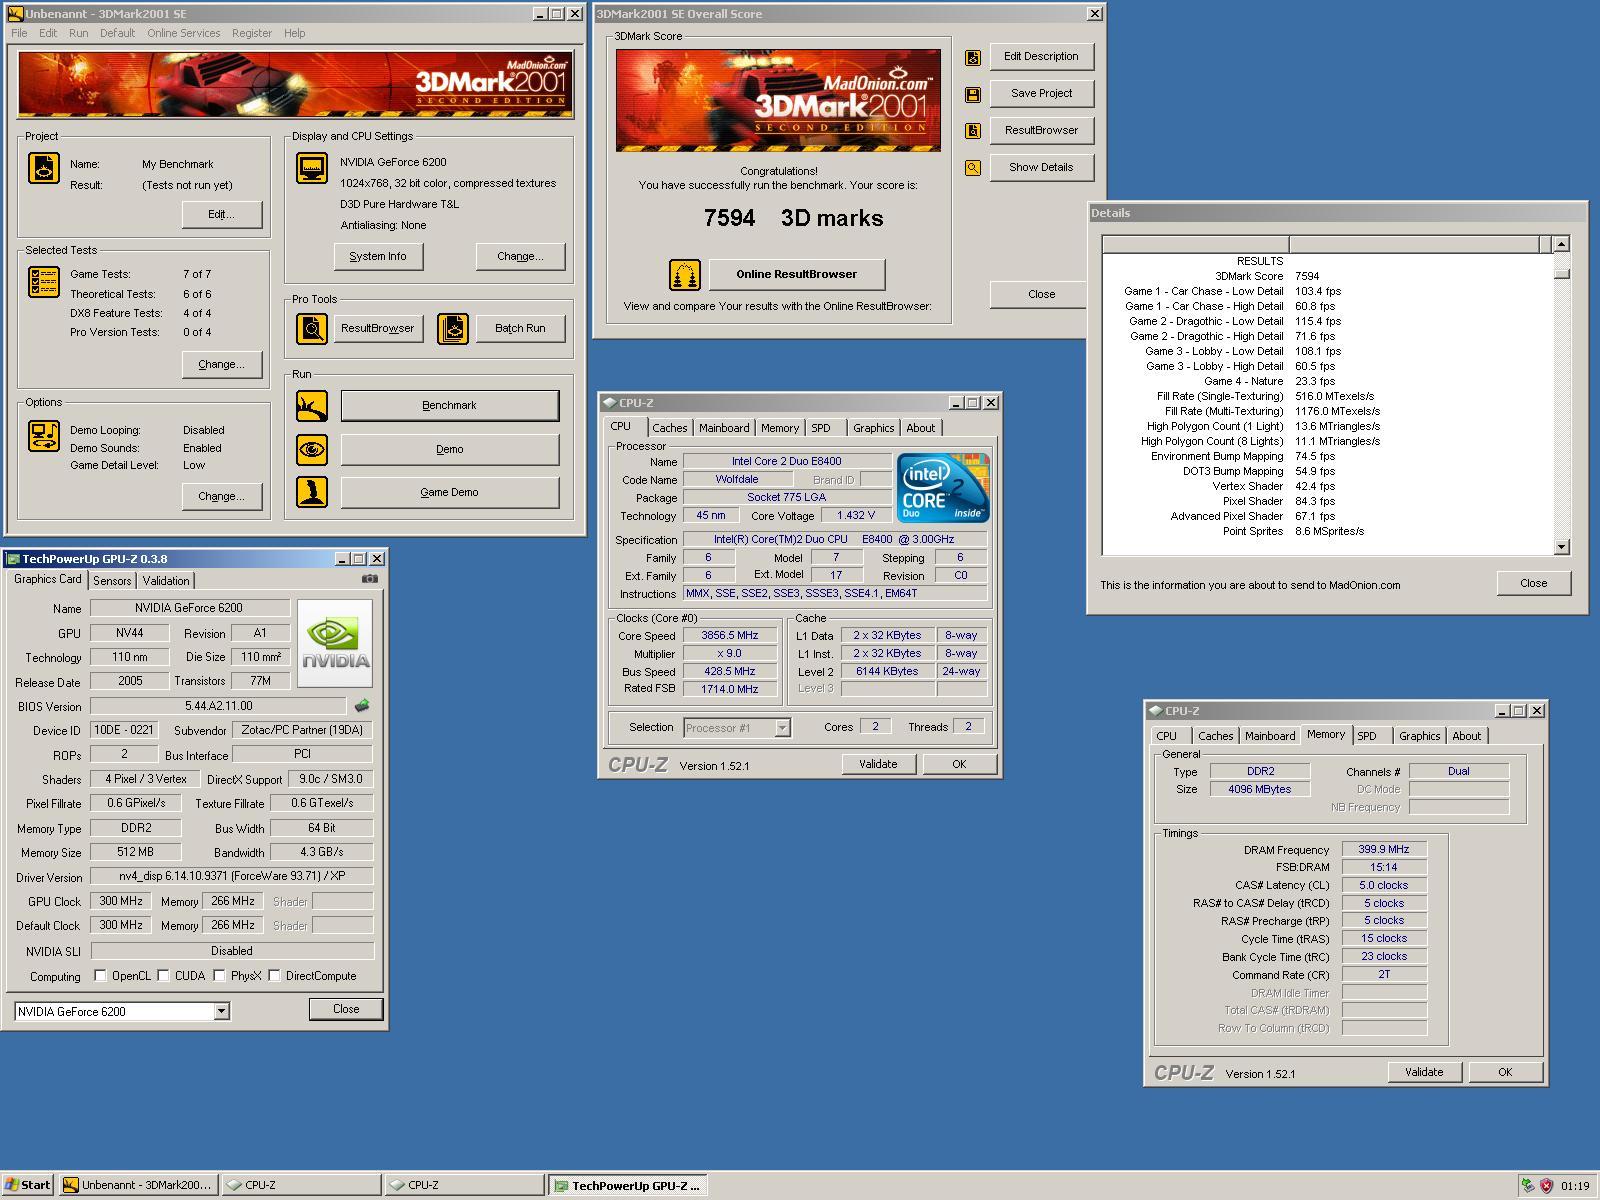Image resolution: width=1600 pixels, height=1200 pixels.
Task: Click the security shield tray icon
Action: click(1546, 1185)
